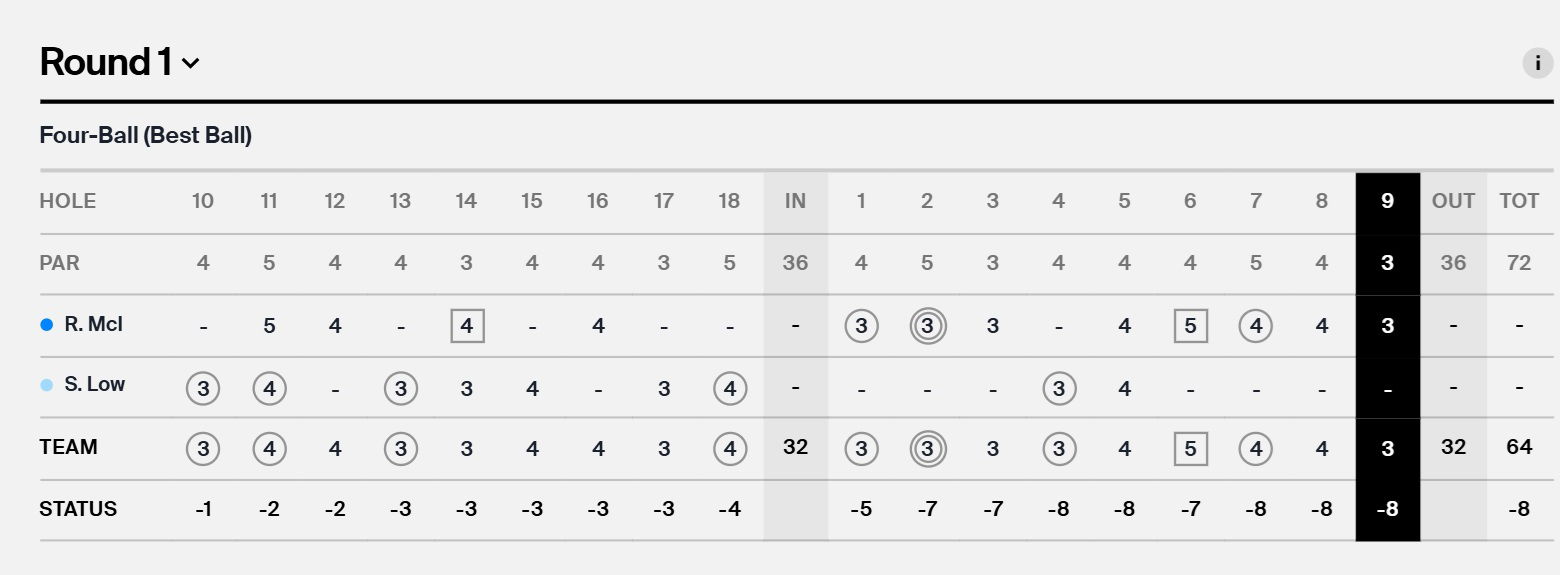The height and width of the screenshot is (575, 1560).
Task: Click the TOT column header
Action: coord(1518,201)
